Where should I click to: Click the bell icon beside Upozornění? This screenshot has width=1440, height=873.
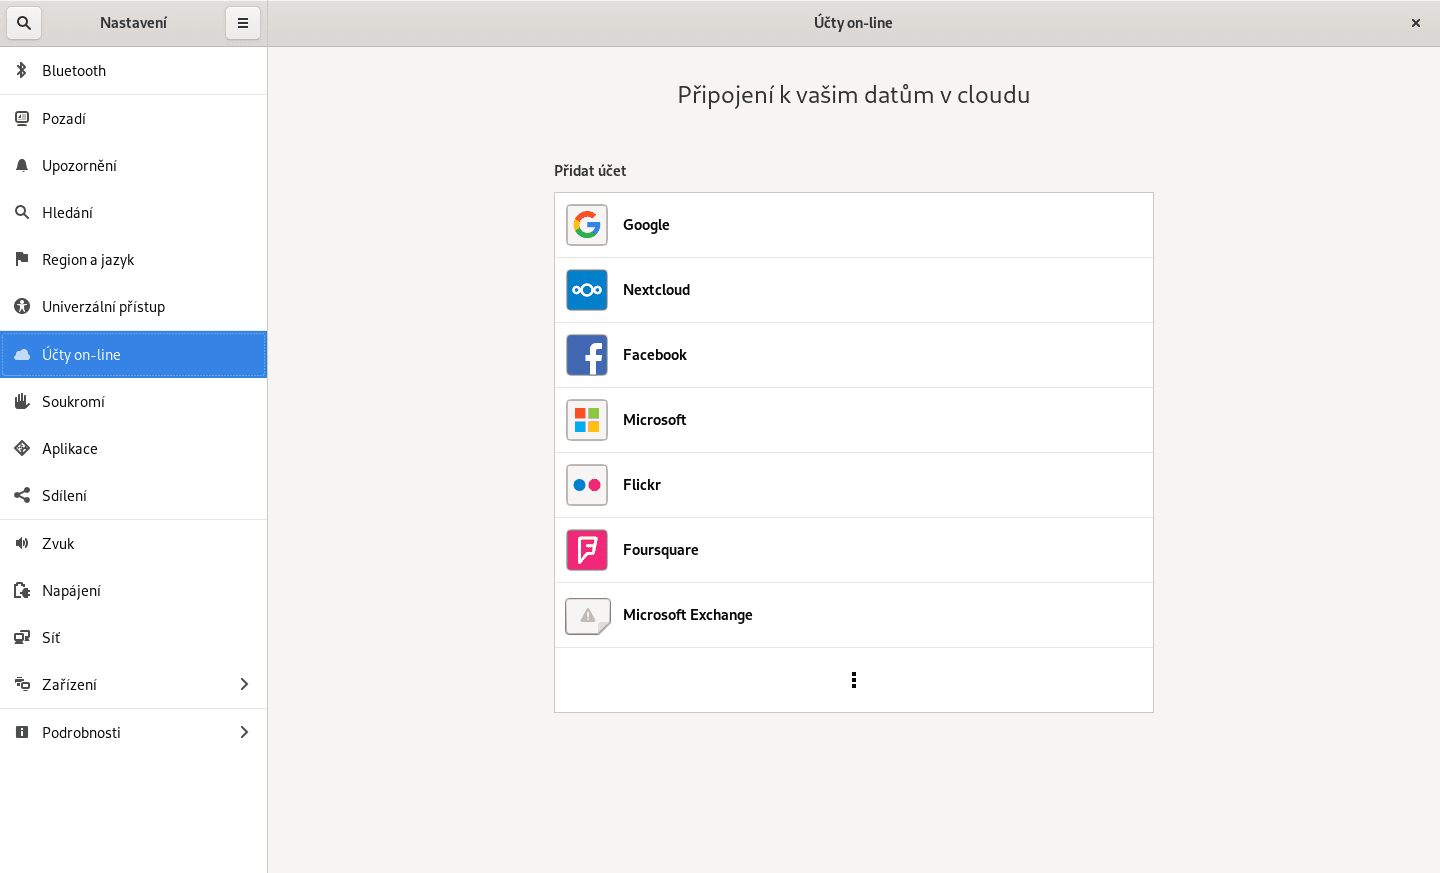(22, 165)
